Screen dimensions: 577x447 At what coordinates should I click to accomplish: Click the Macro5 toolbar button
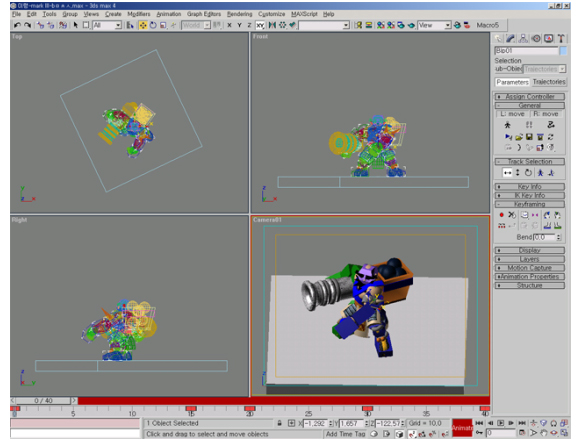point(488,25)
